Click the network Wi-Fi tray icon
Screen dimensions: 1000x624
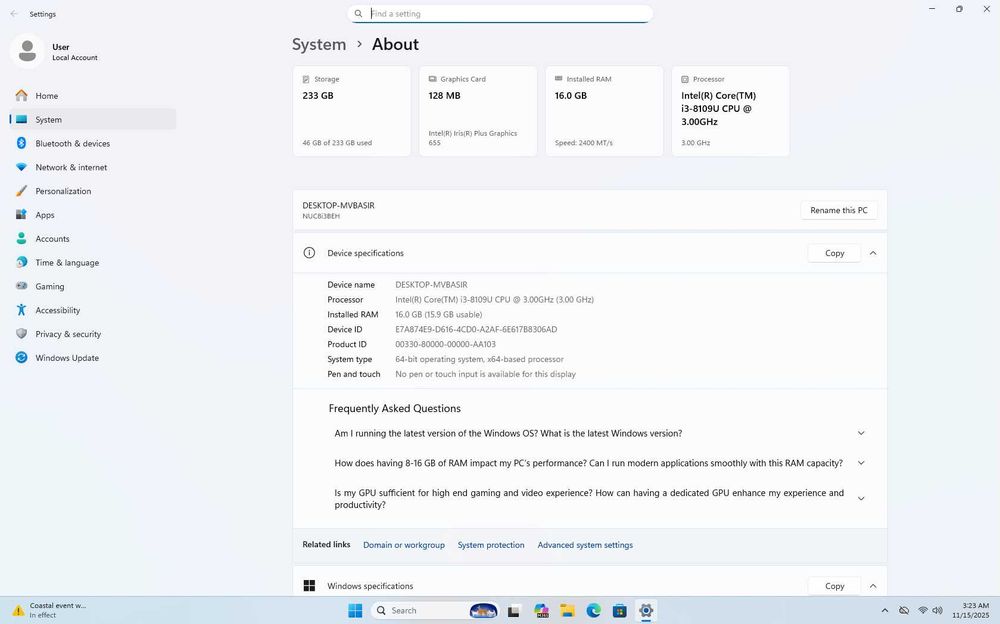922,611
